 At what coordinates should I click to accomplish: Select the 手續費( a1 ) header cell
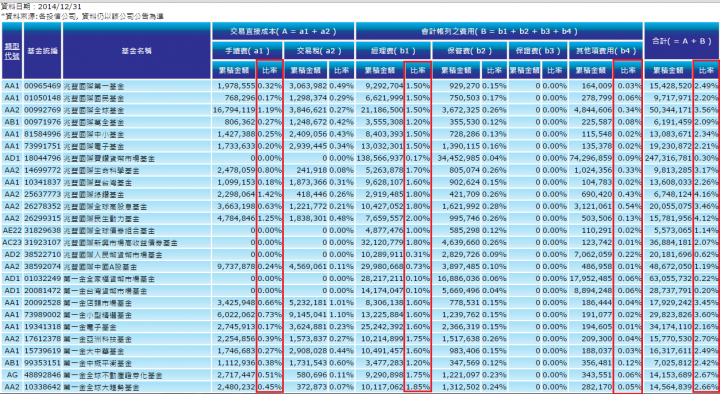coord(248,51)
